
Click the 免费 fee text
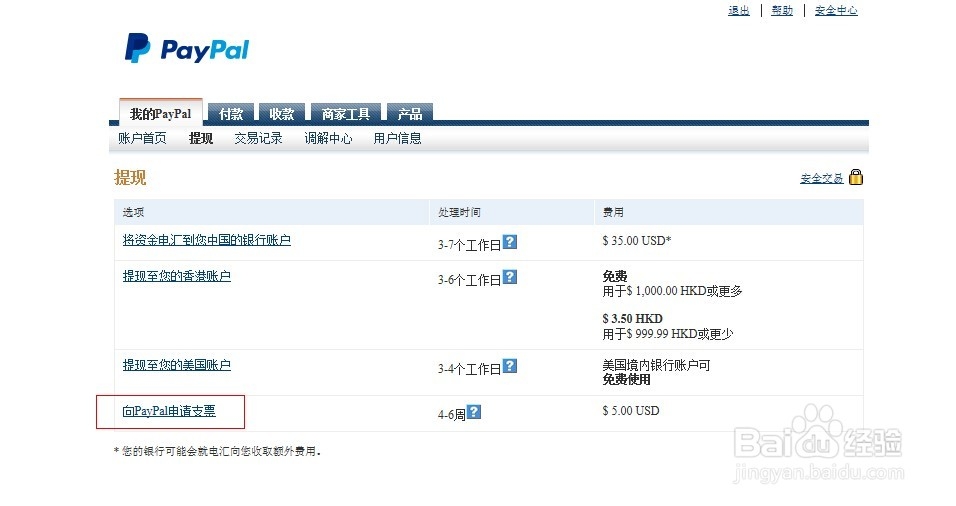click(615, 276)
